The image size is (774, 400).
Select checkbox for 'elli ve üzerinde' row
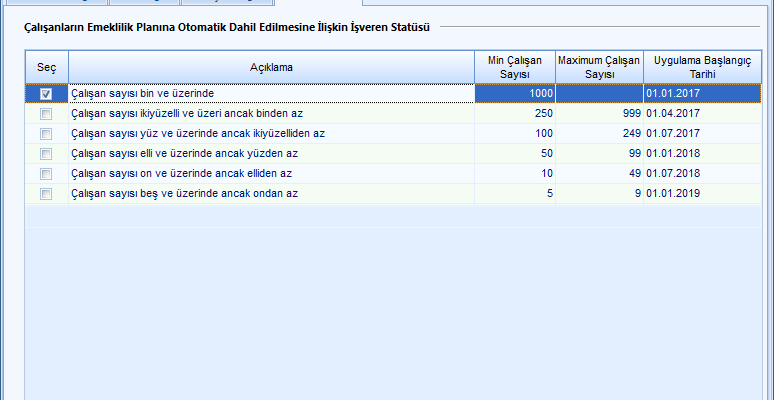pos(46,154)
